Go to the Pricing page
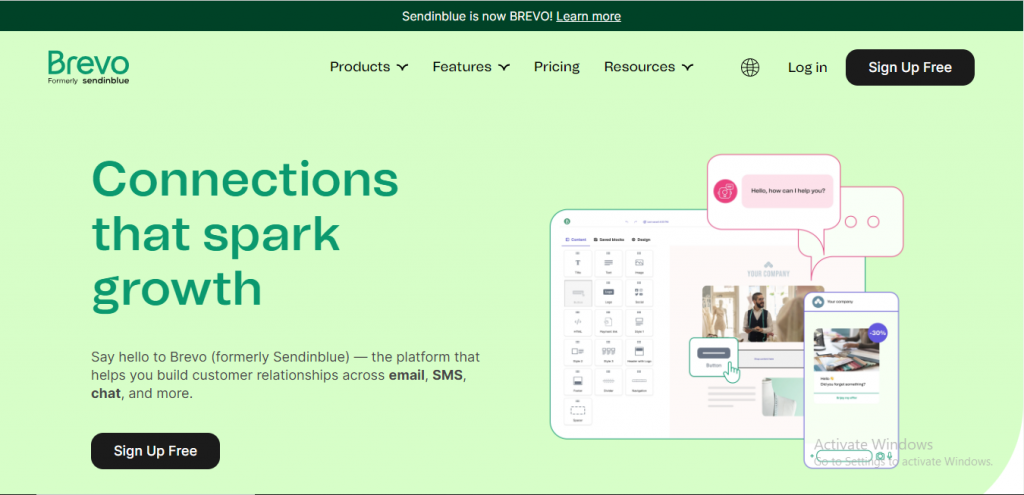1024x495 pixels. point(556,67)
